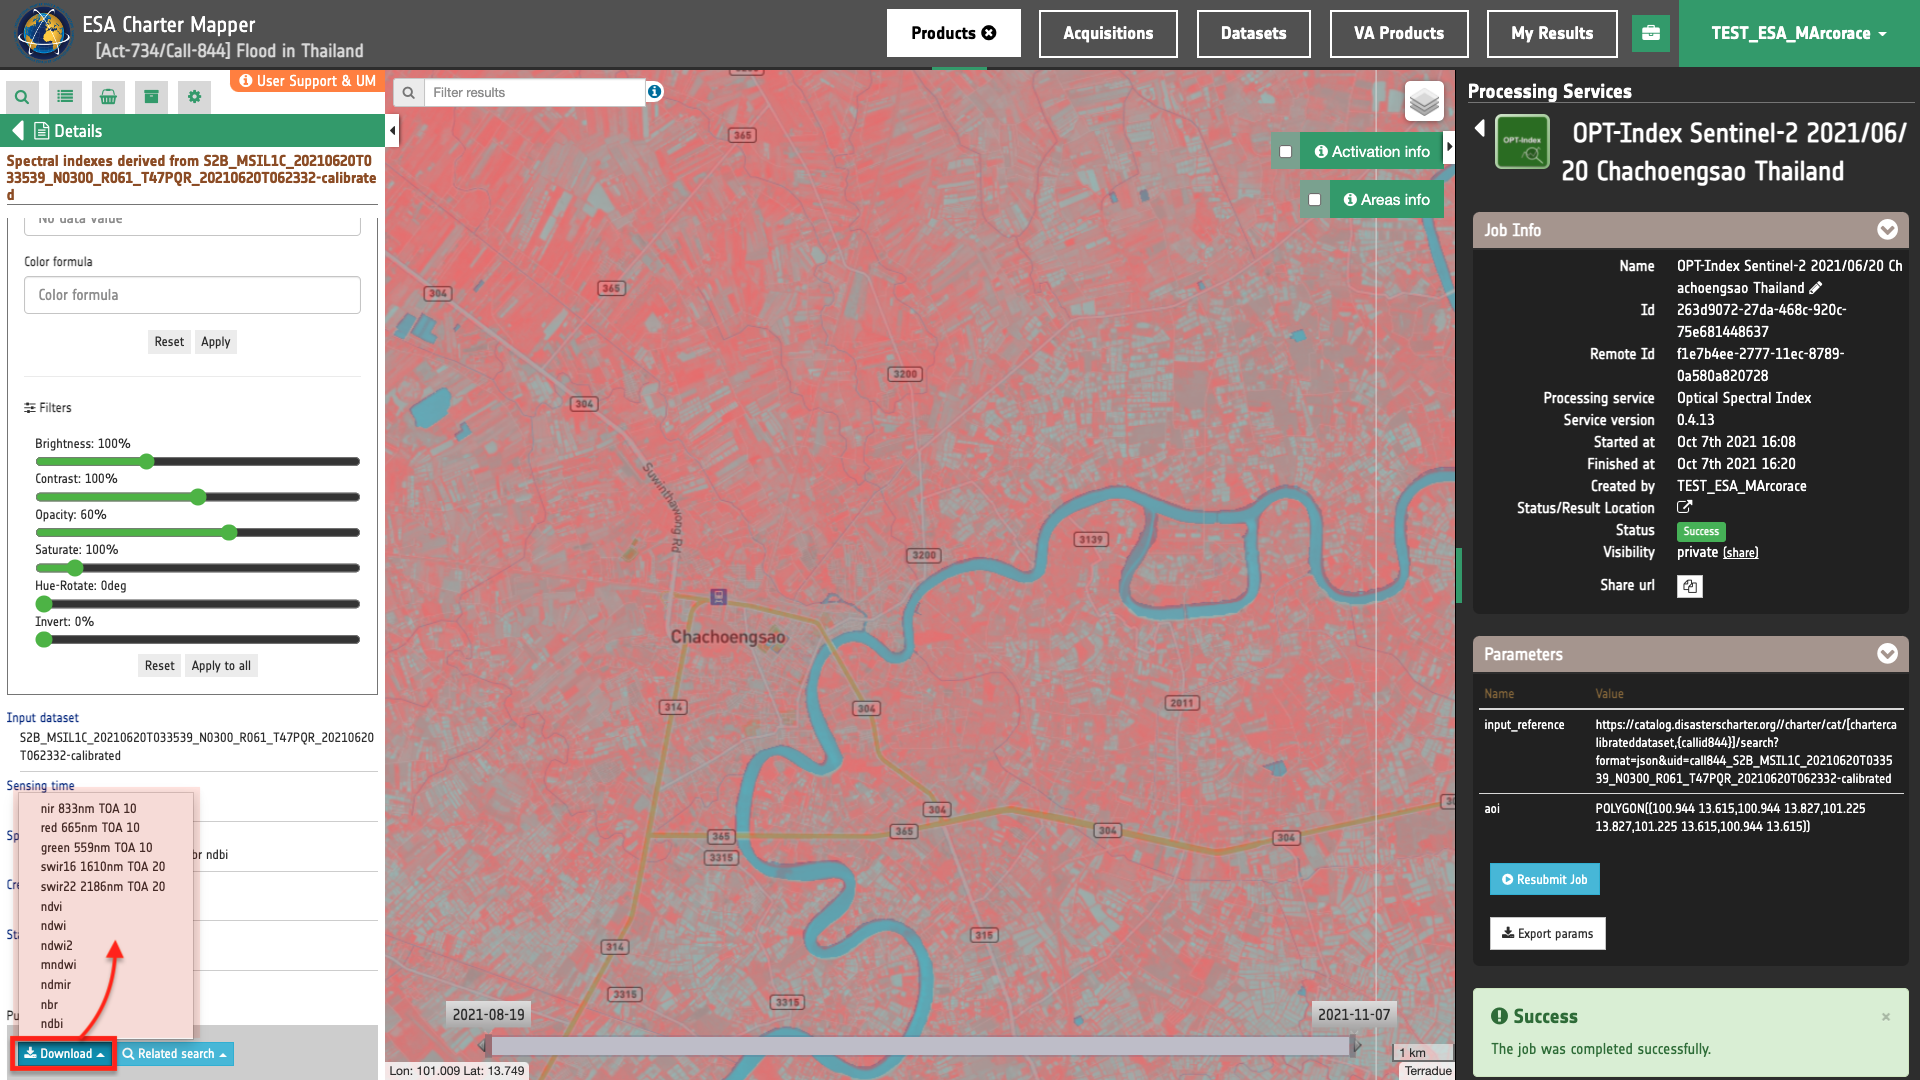Open the Activation info button
The width and height of the screenshot is (1920, 1080).
[1372, 152]
